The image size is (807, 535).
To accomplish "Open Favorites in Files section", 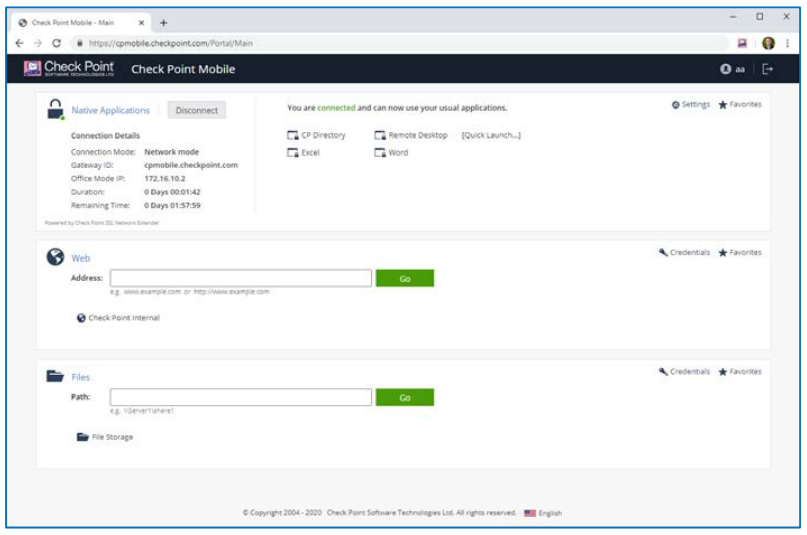I will [740, 371].
